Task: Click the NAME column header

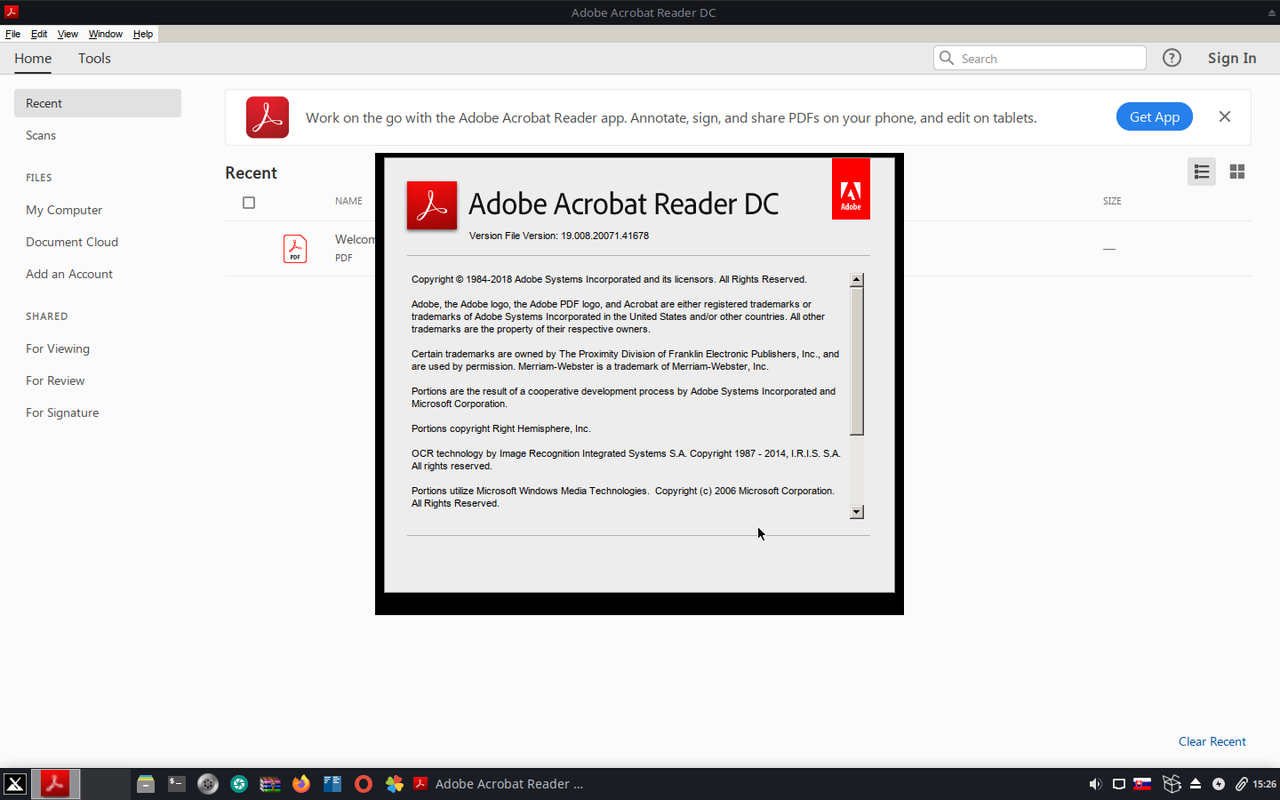Action: pyautogui.click(x=348, y=201)
